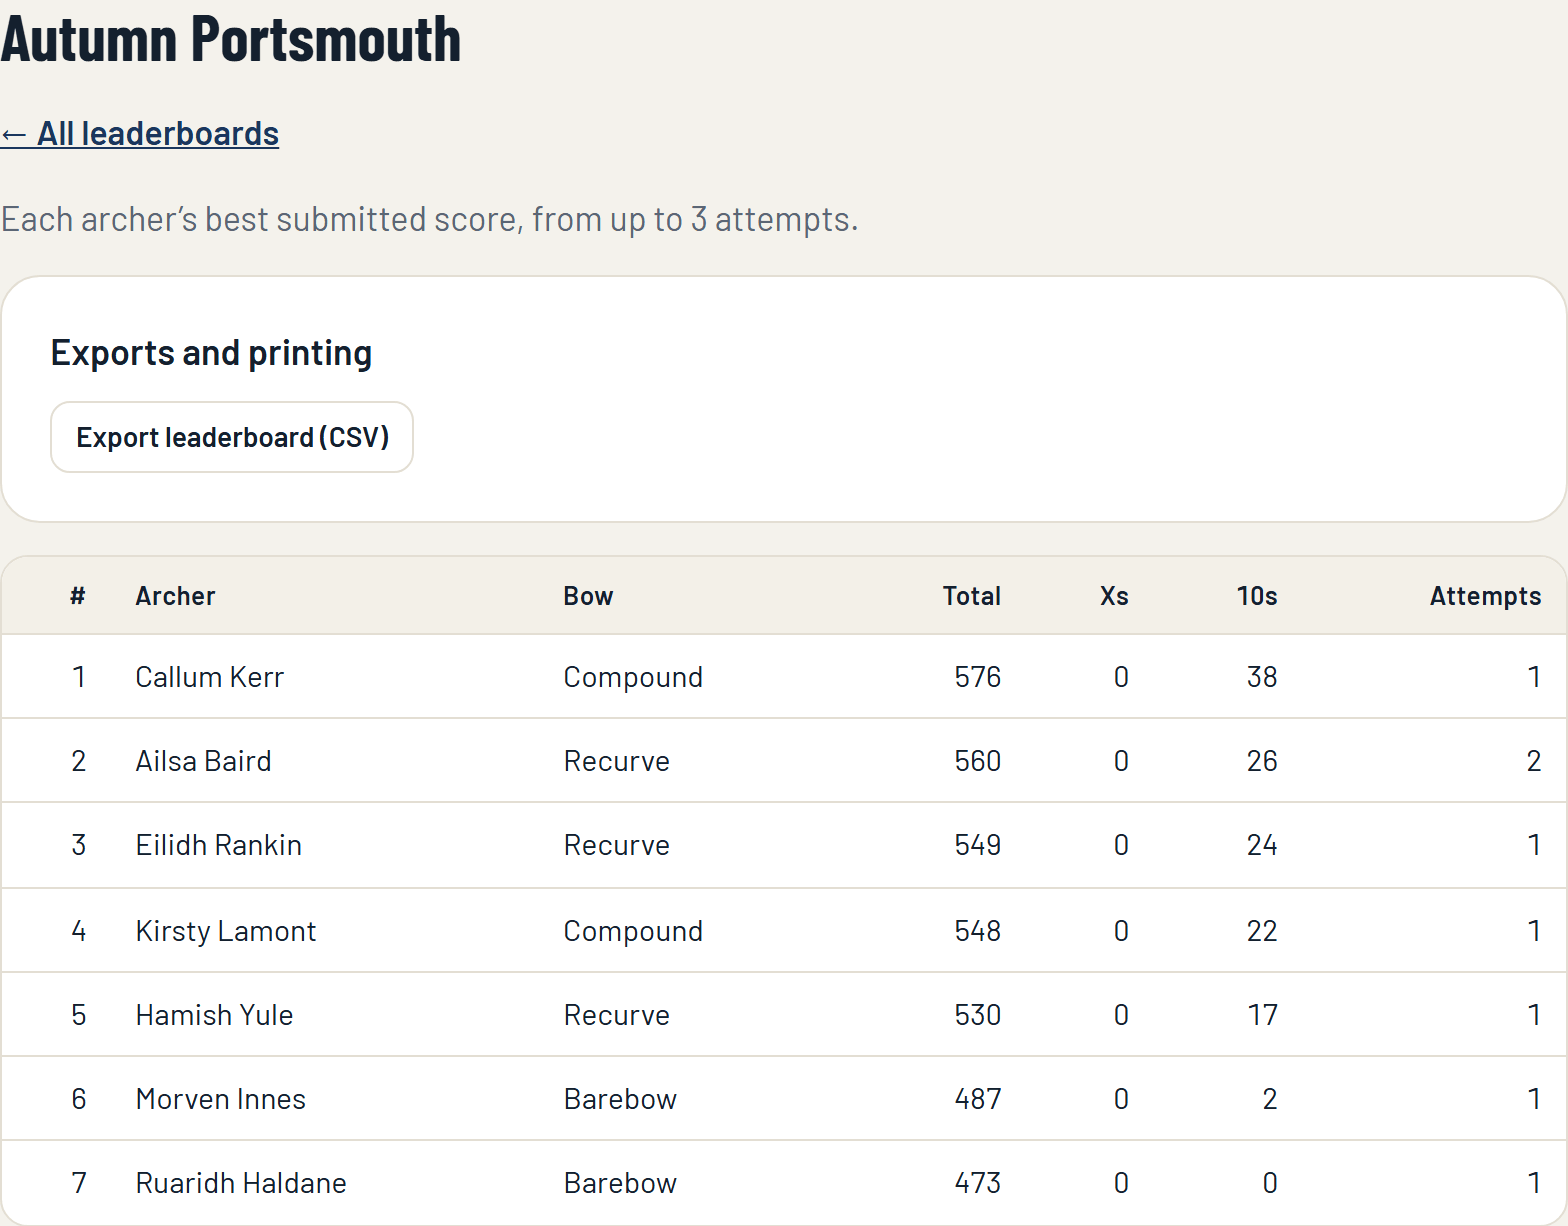Click Kirsty Lamont's 10s count 22

pos(1262,931)
